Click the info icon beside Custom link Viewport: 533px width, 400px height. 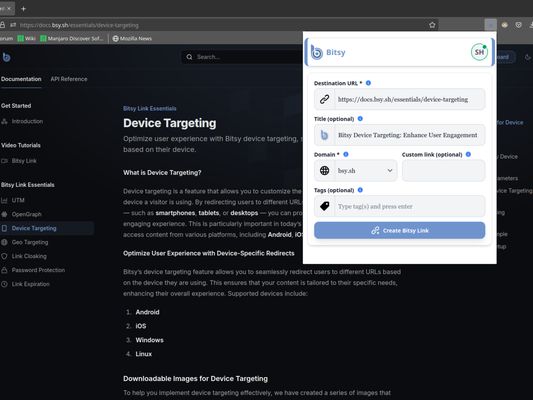pyautogui.click(x=468, y=154)
